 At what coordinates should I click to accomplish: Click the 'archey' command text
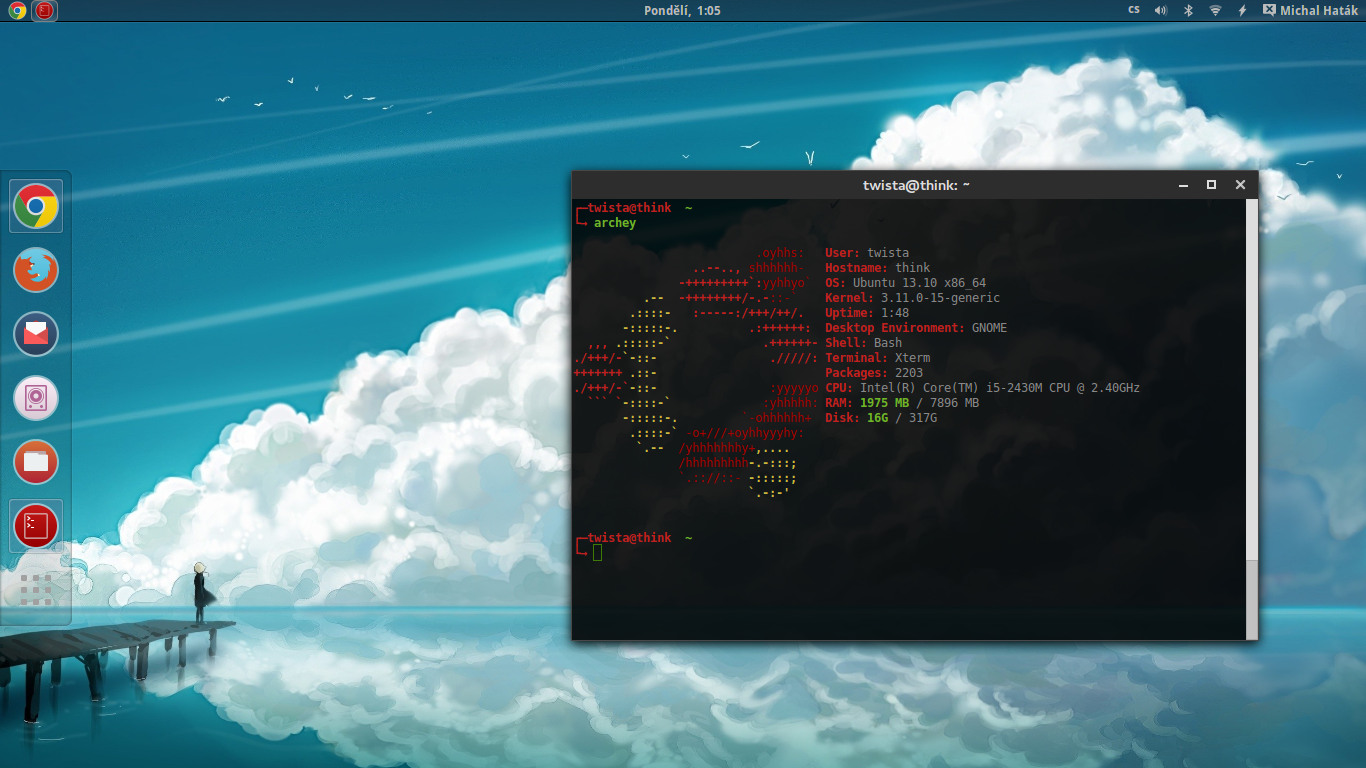point(615,223)
